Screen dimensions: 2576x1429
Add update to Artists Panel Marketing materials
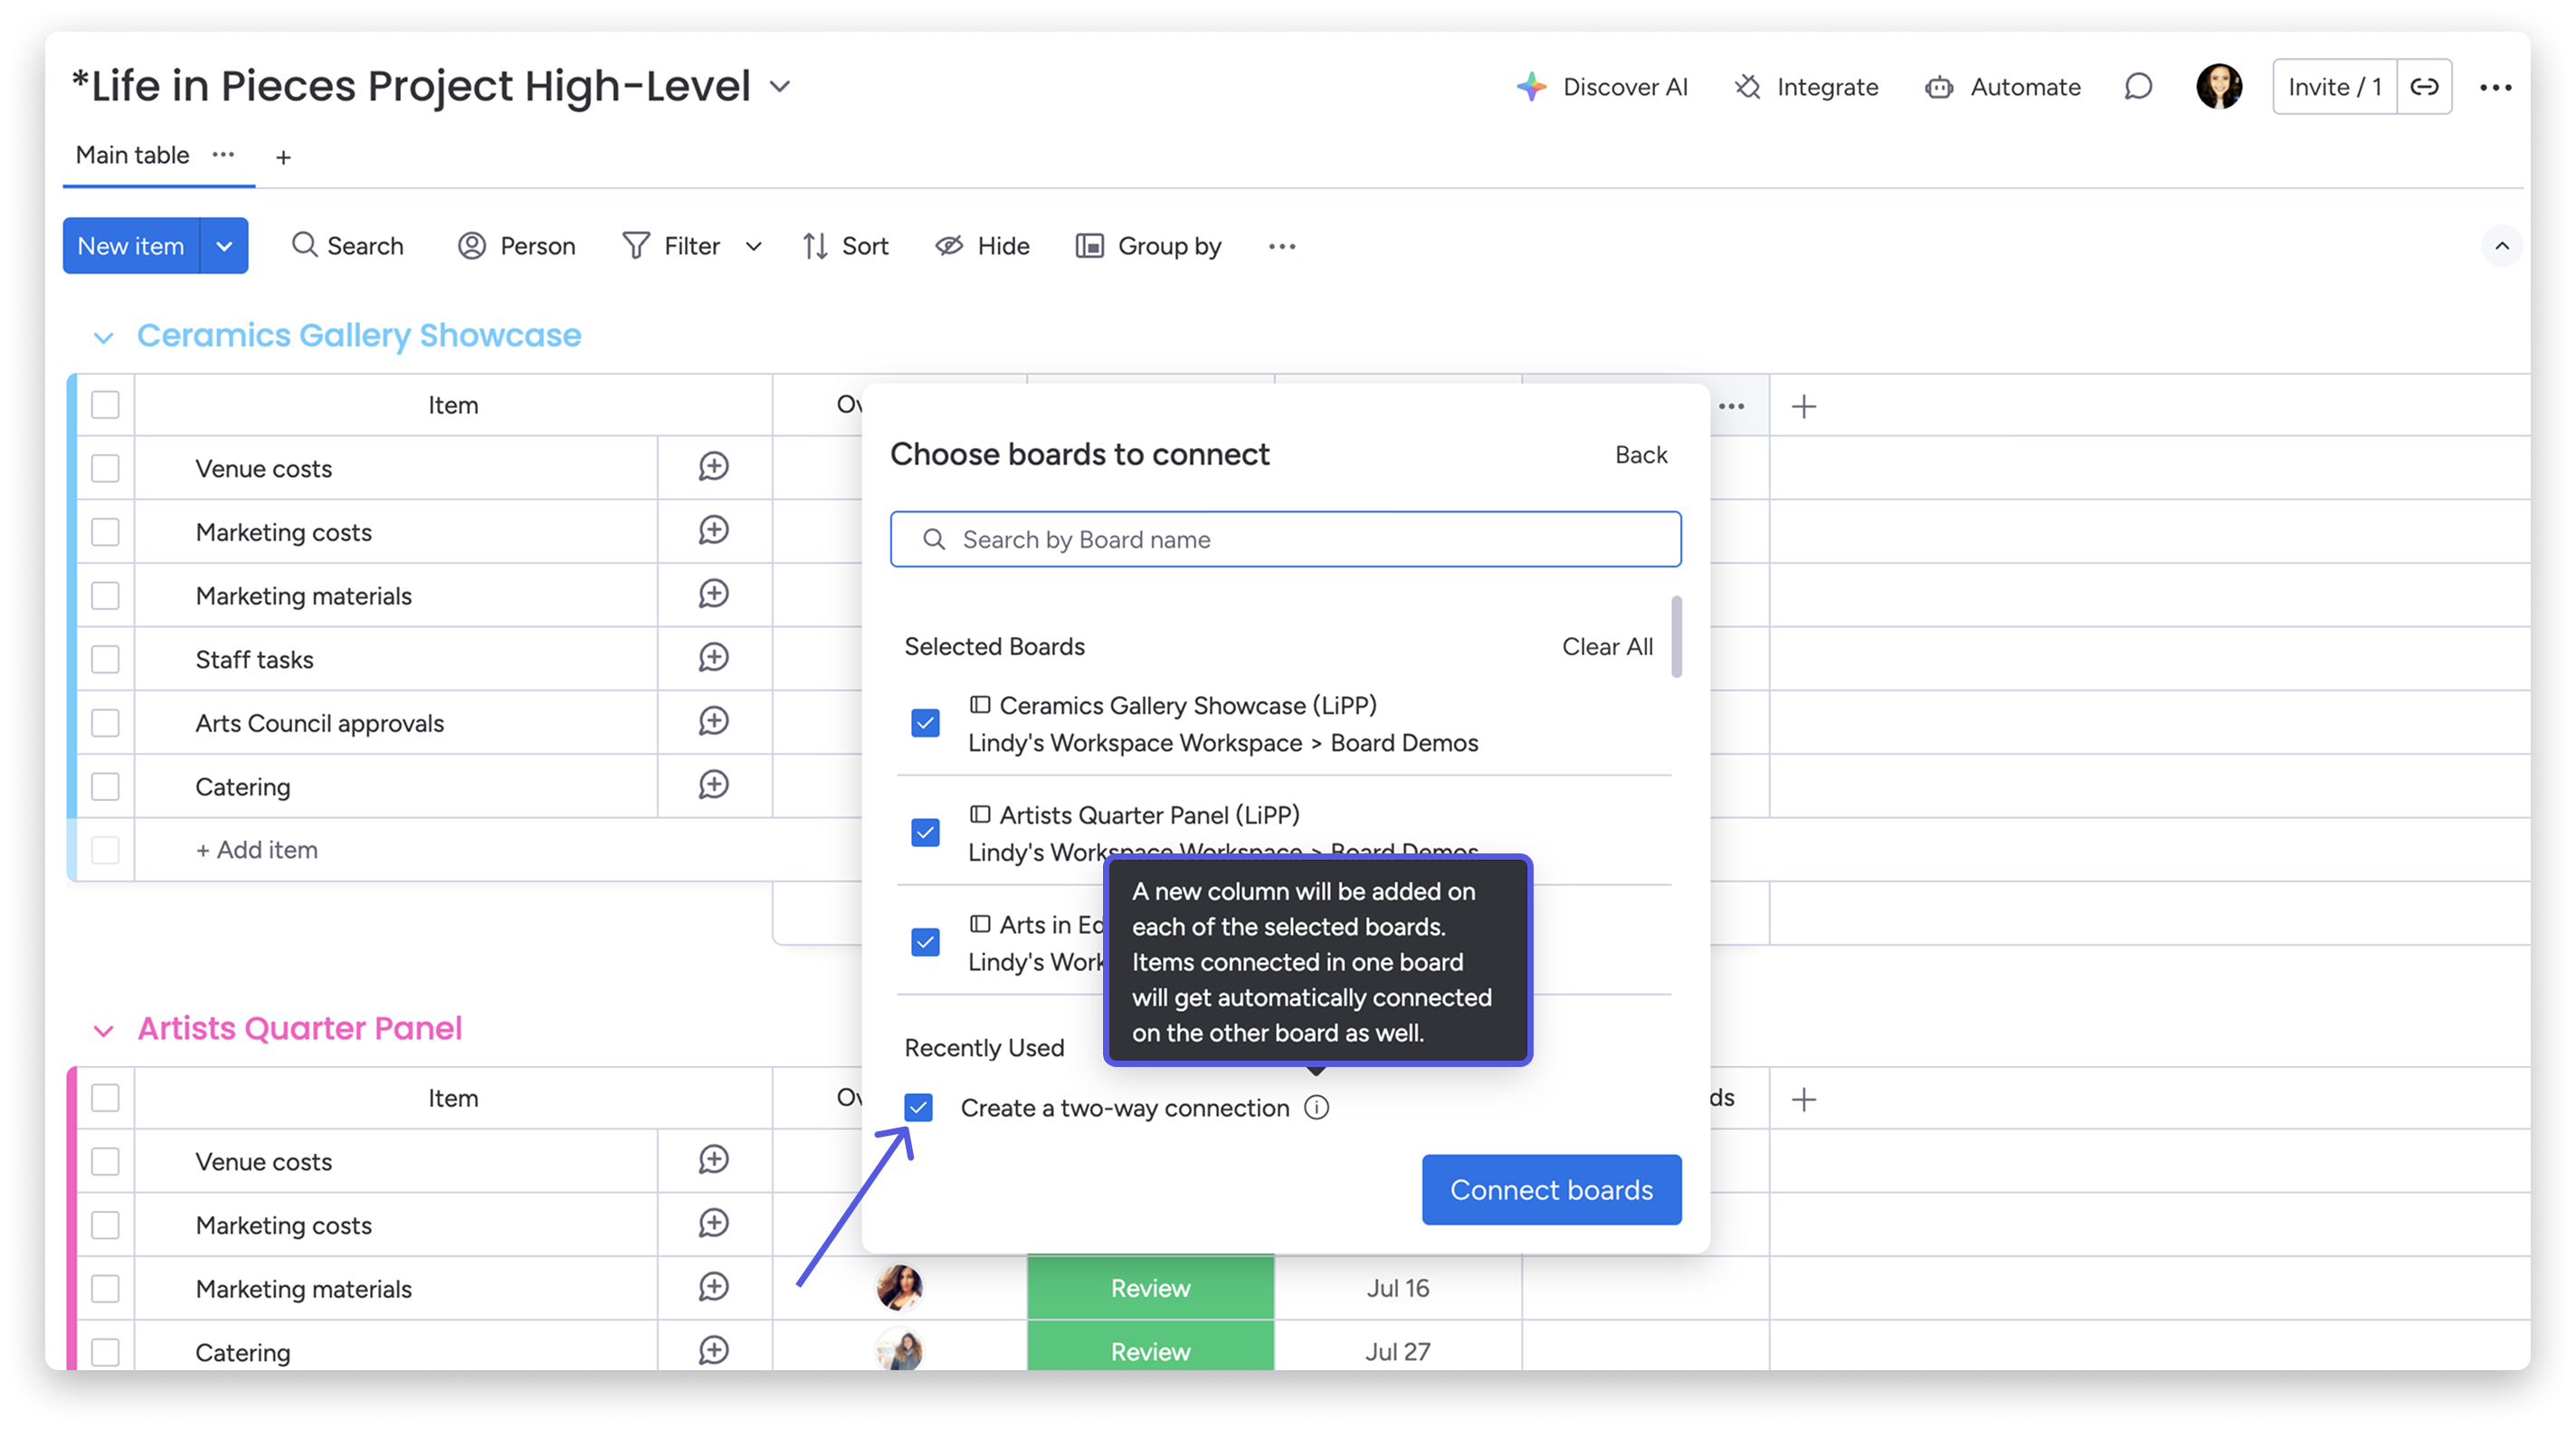pyautogui.click(x=713, y=1287)
